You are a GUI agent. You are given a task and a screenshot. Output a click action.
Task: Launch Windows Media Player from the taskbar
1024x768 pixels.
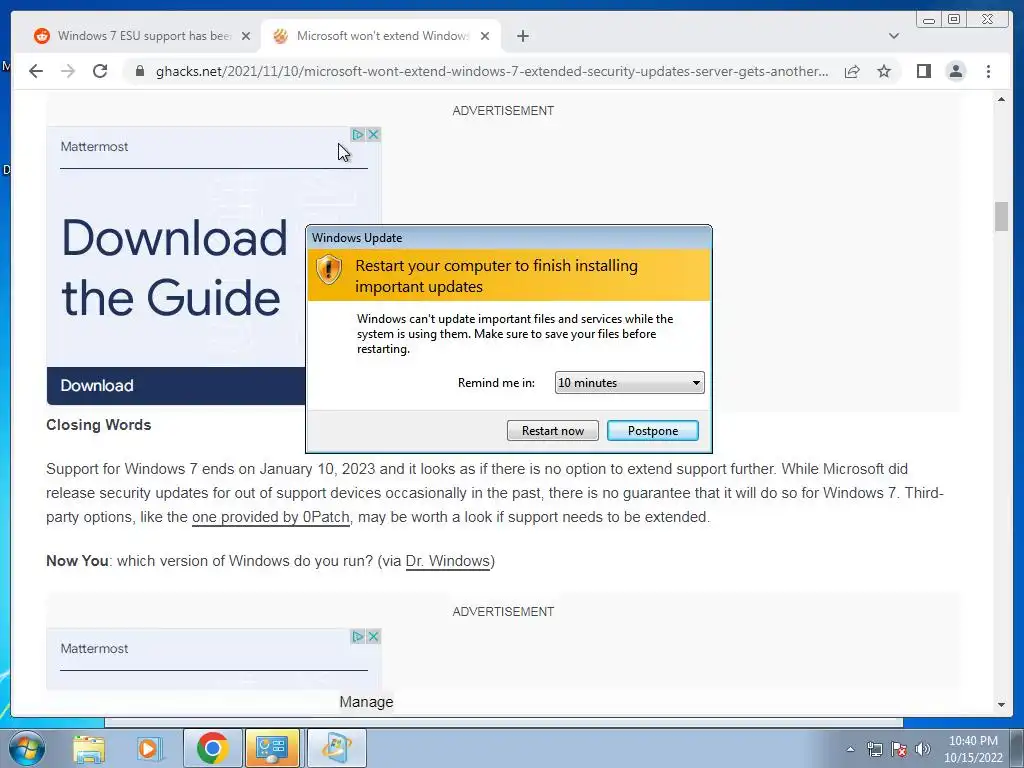[149, 748]
